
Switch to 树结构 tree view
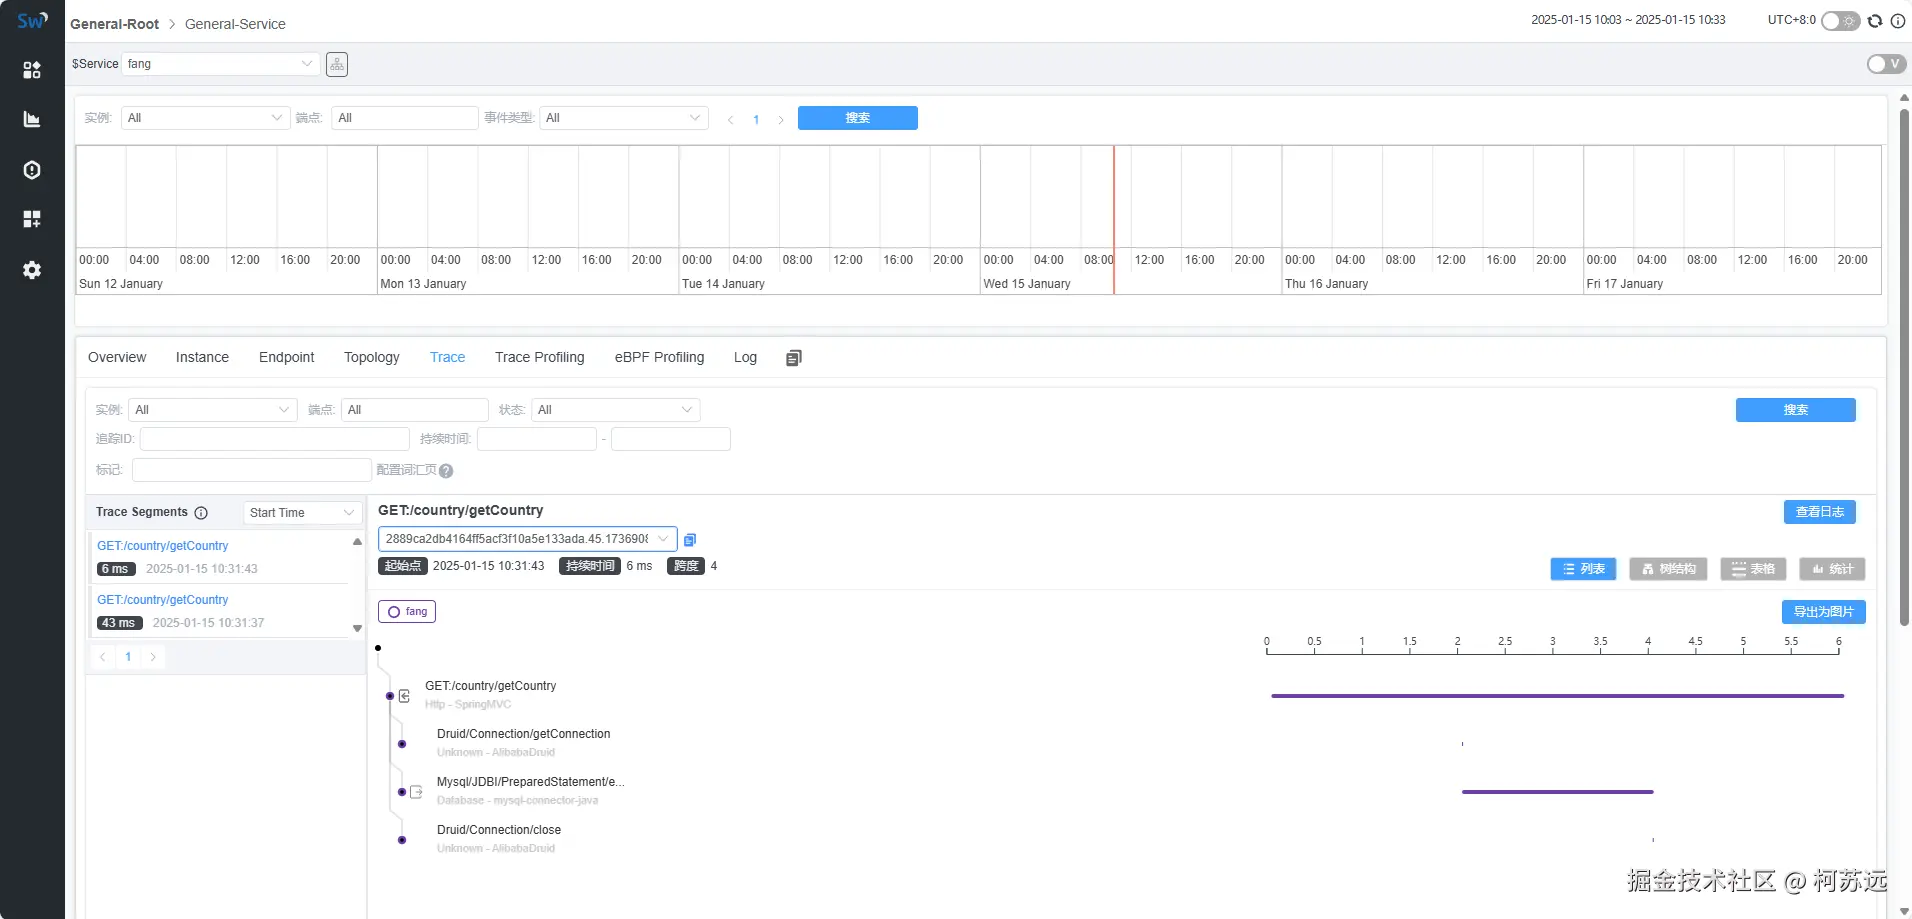click(1668, 569)
